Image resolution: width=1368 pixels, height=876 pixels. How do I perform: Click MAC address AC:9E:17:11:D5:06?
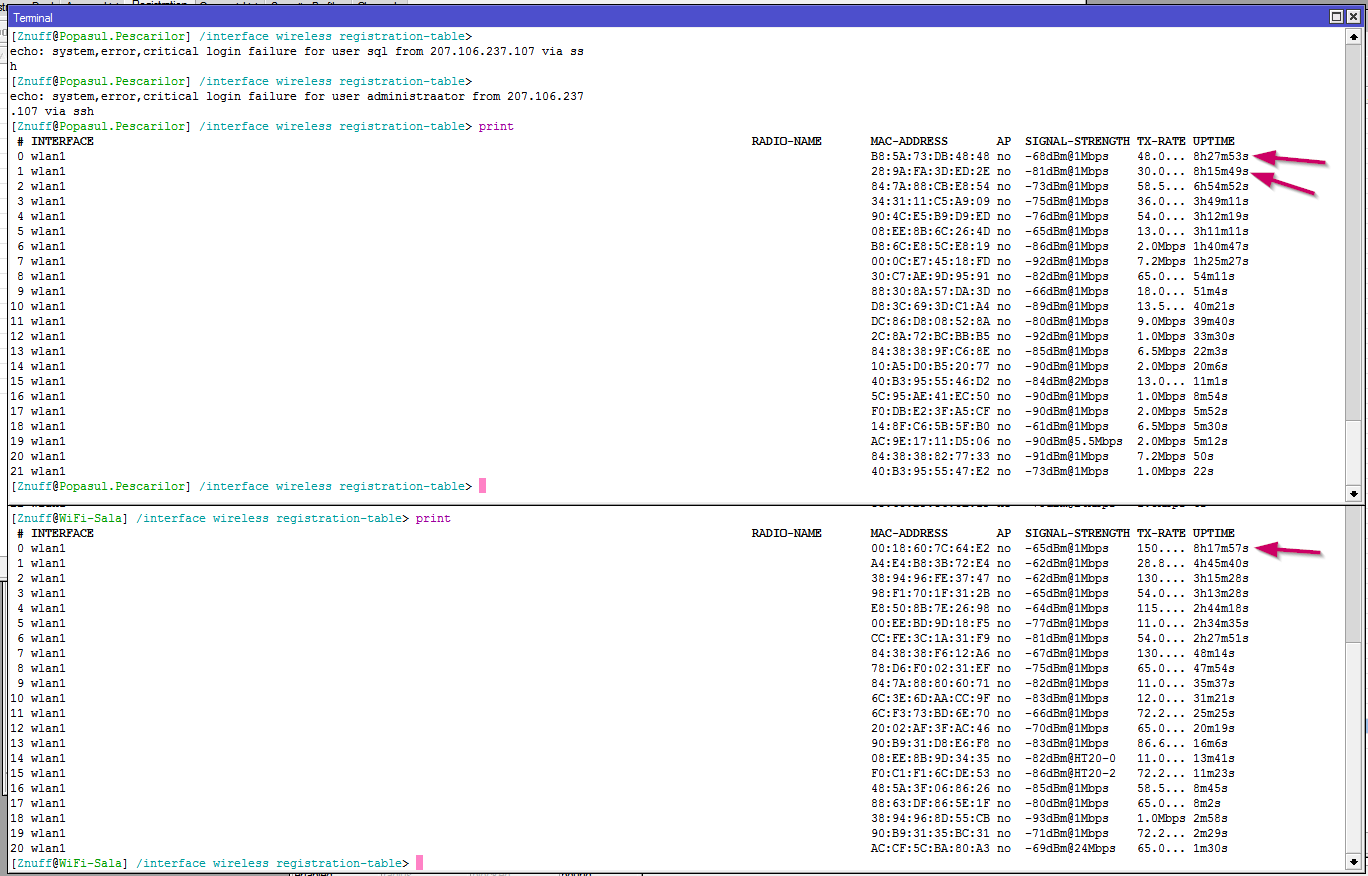[930, 441]
